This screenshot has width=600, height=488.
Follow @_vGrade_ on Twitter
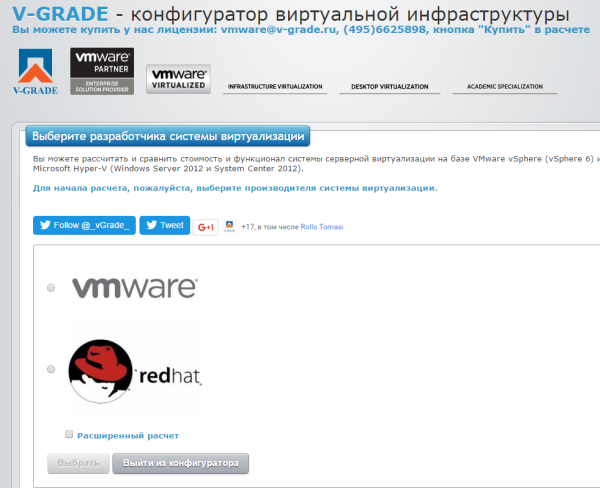(84, 225)
